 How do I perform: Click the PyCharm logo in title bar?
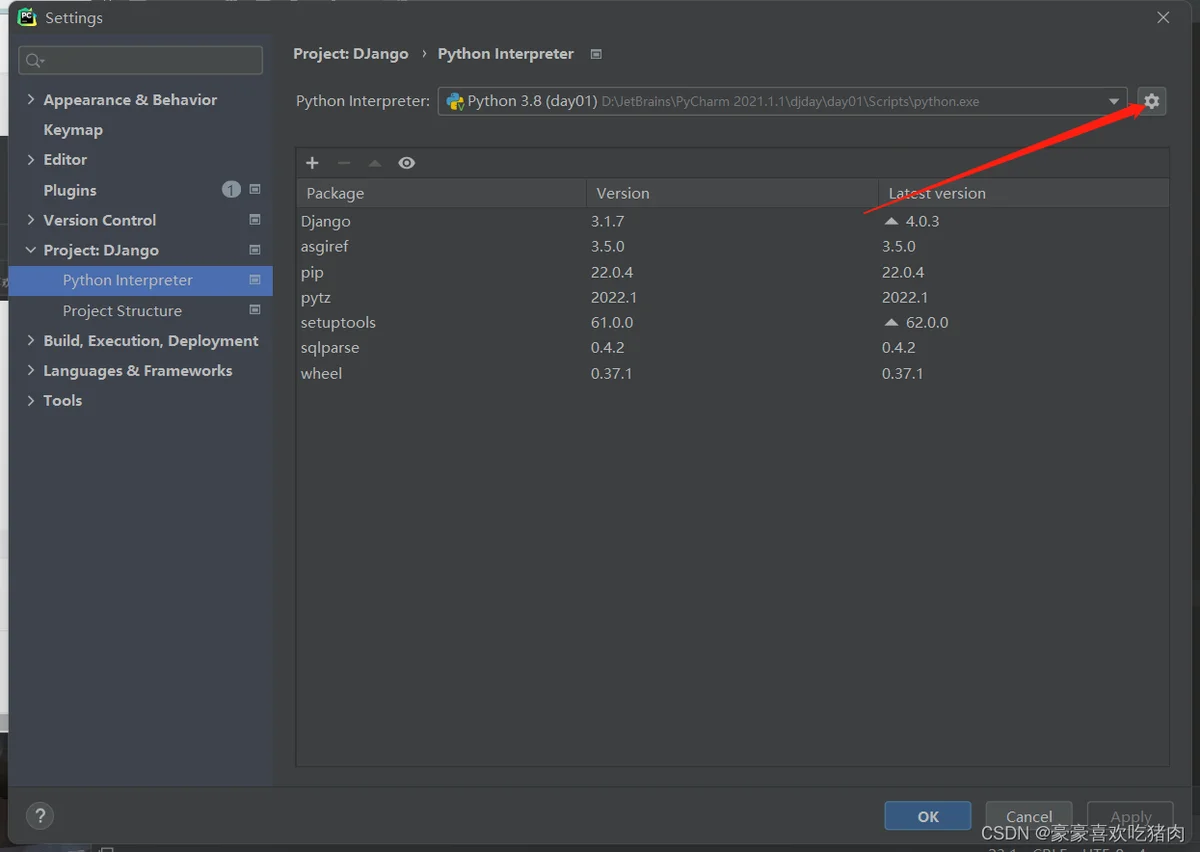27,17
